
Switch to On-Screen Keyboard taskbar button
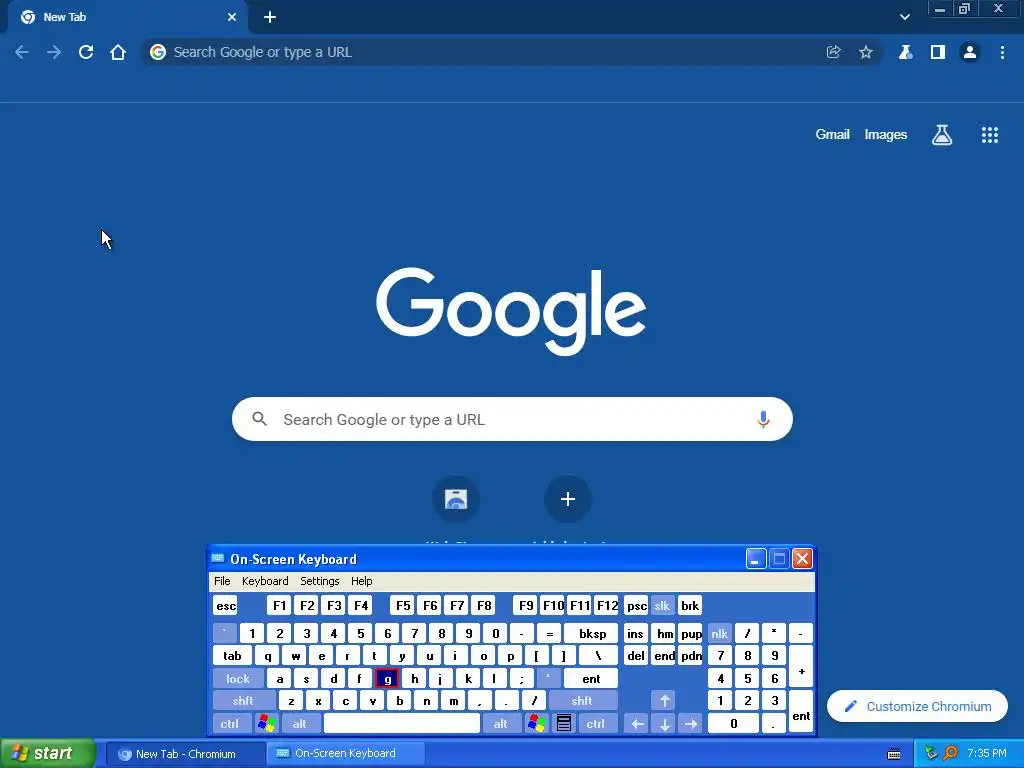345,754
